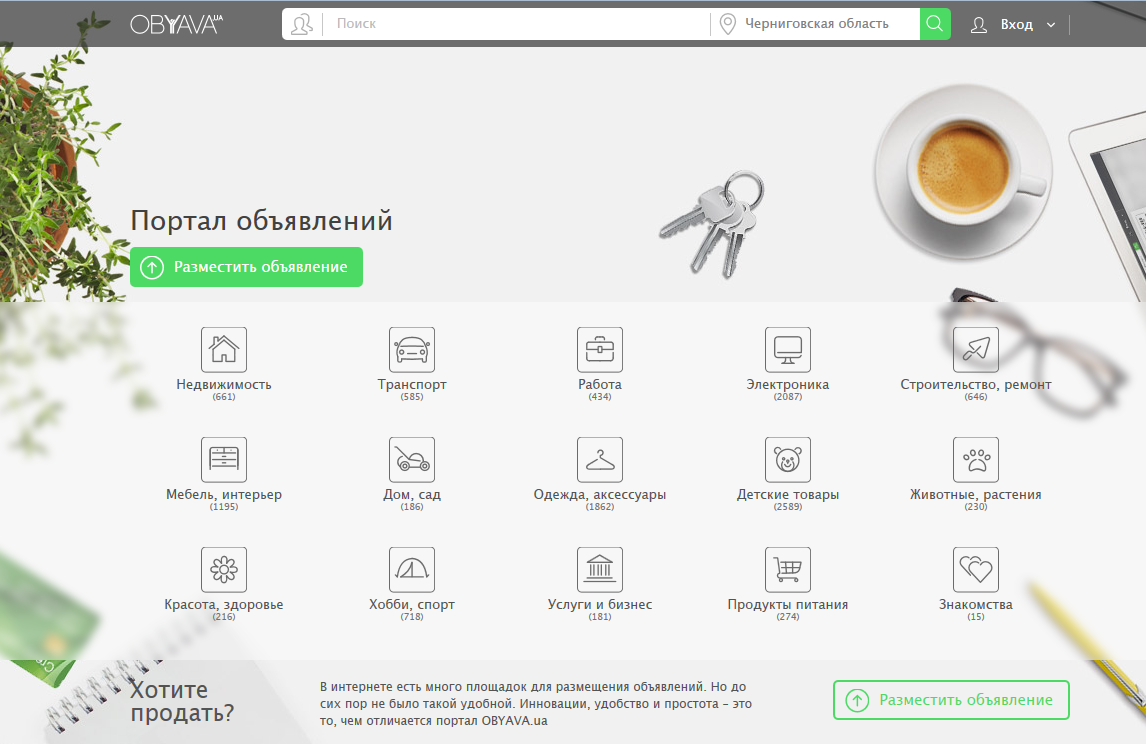Image resolution: width=1146 pixels, height=744 pixels.
Task: Go to OBYAVA homepage via logo
Action: tap(176, 24)
